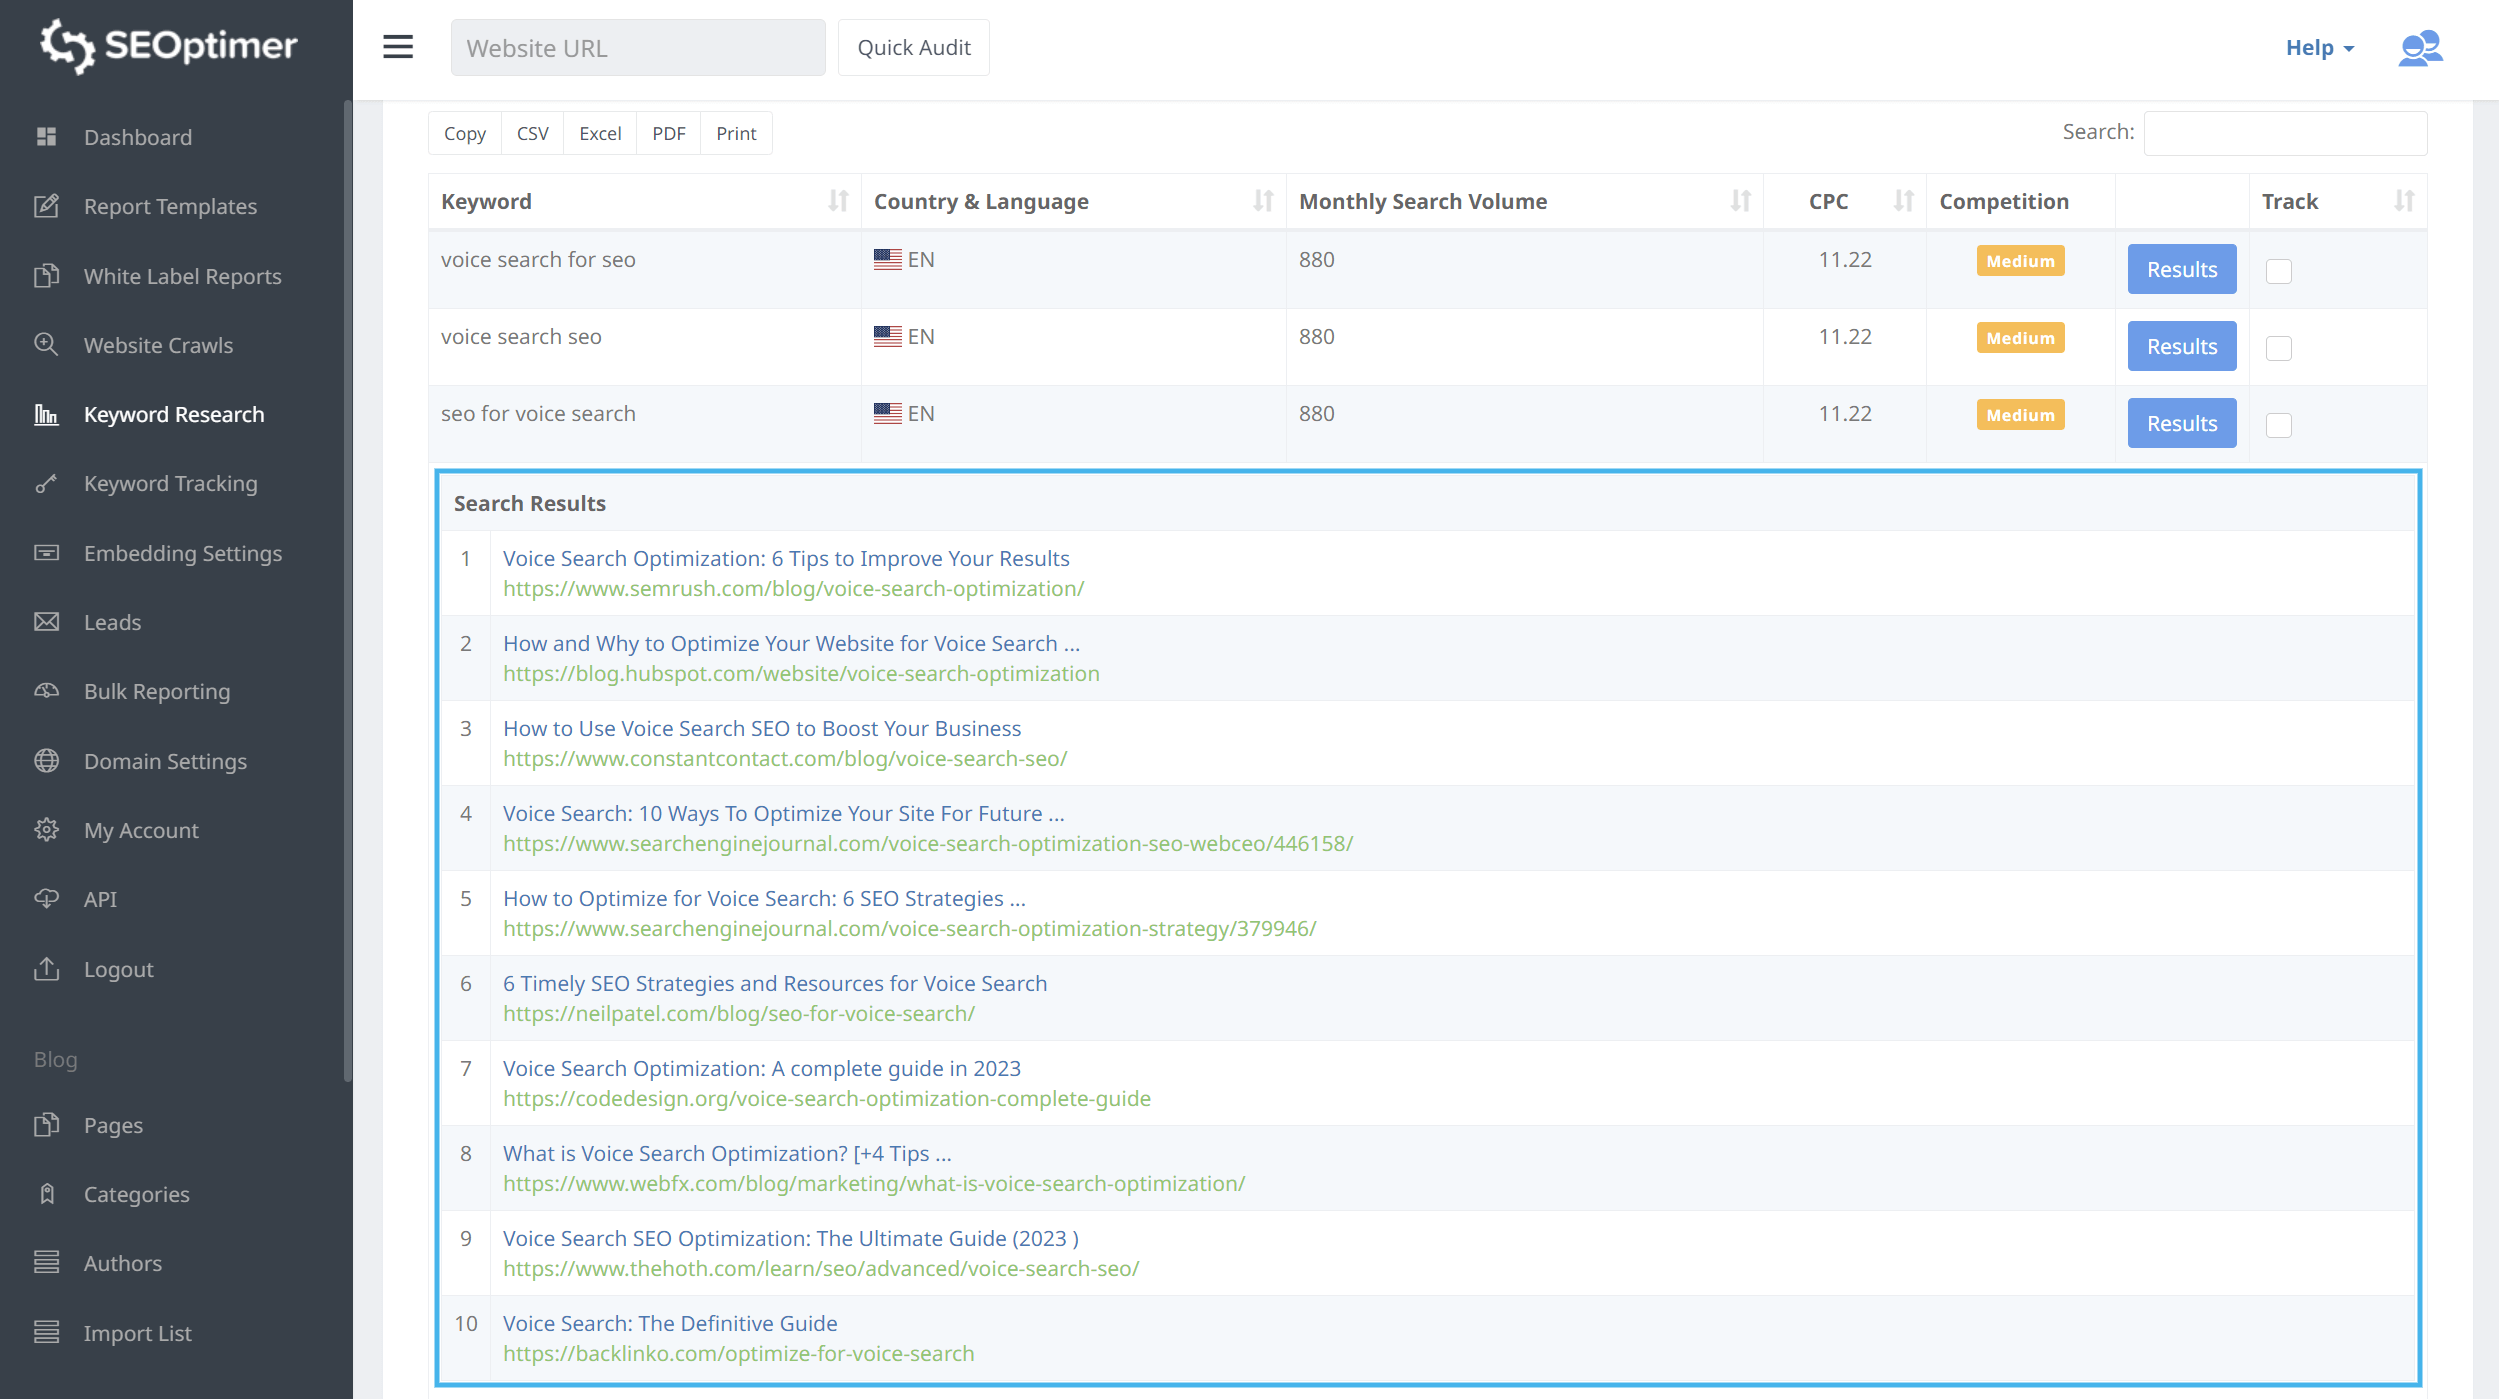Click the Bulk Reporting icon
Viewport: 2499px width, 1399px height.
pos(46,690)
